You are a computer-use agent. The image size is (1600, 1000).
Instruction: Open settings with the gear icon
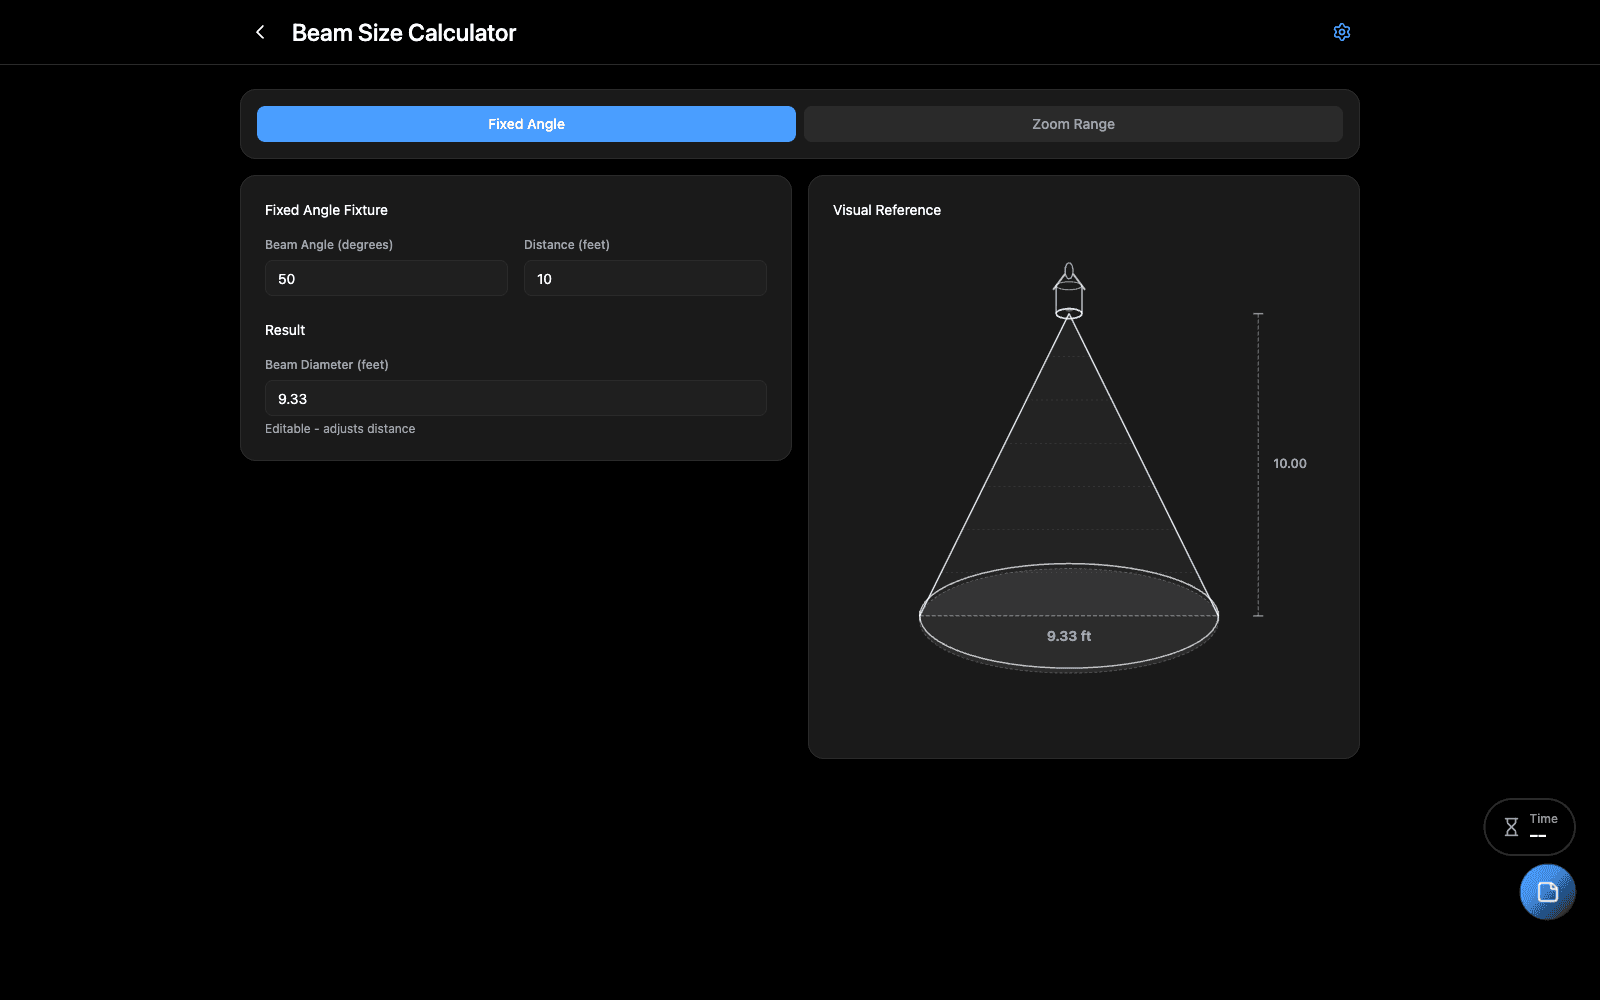pos(1342,32)
